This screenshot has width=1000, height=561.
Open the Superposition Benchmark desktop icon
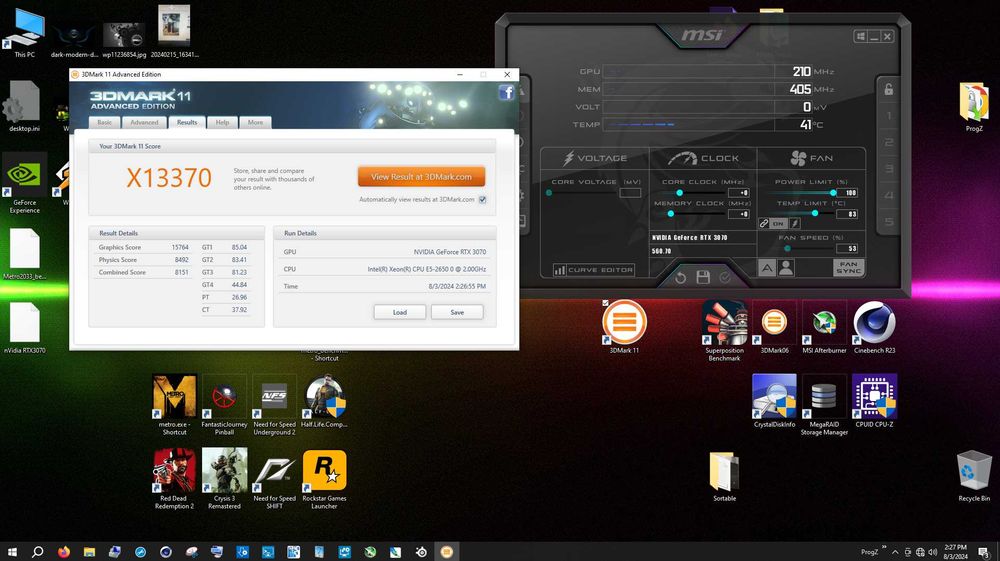point(724,330)
